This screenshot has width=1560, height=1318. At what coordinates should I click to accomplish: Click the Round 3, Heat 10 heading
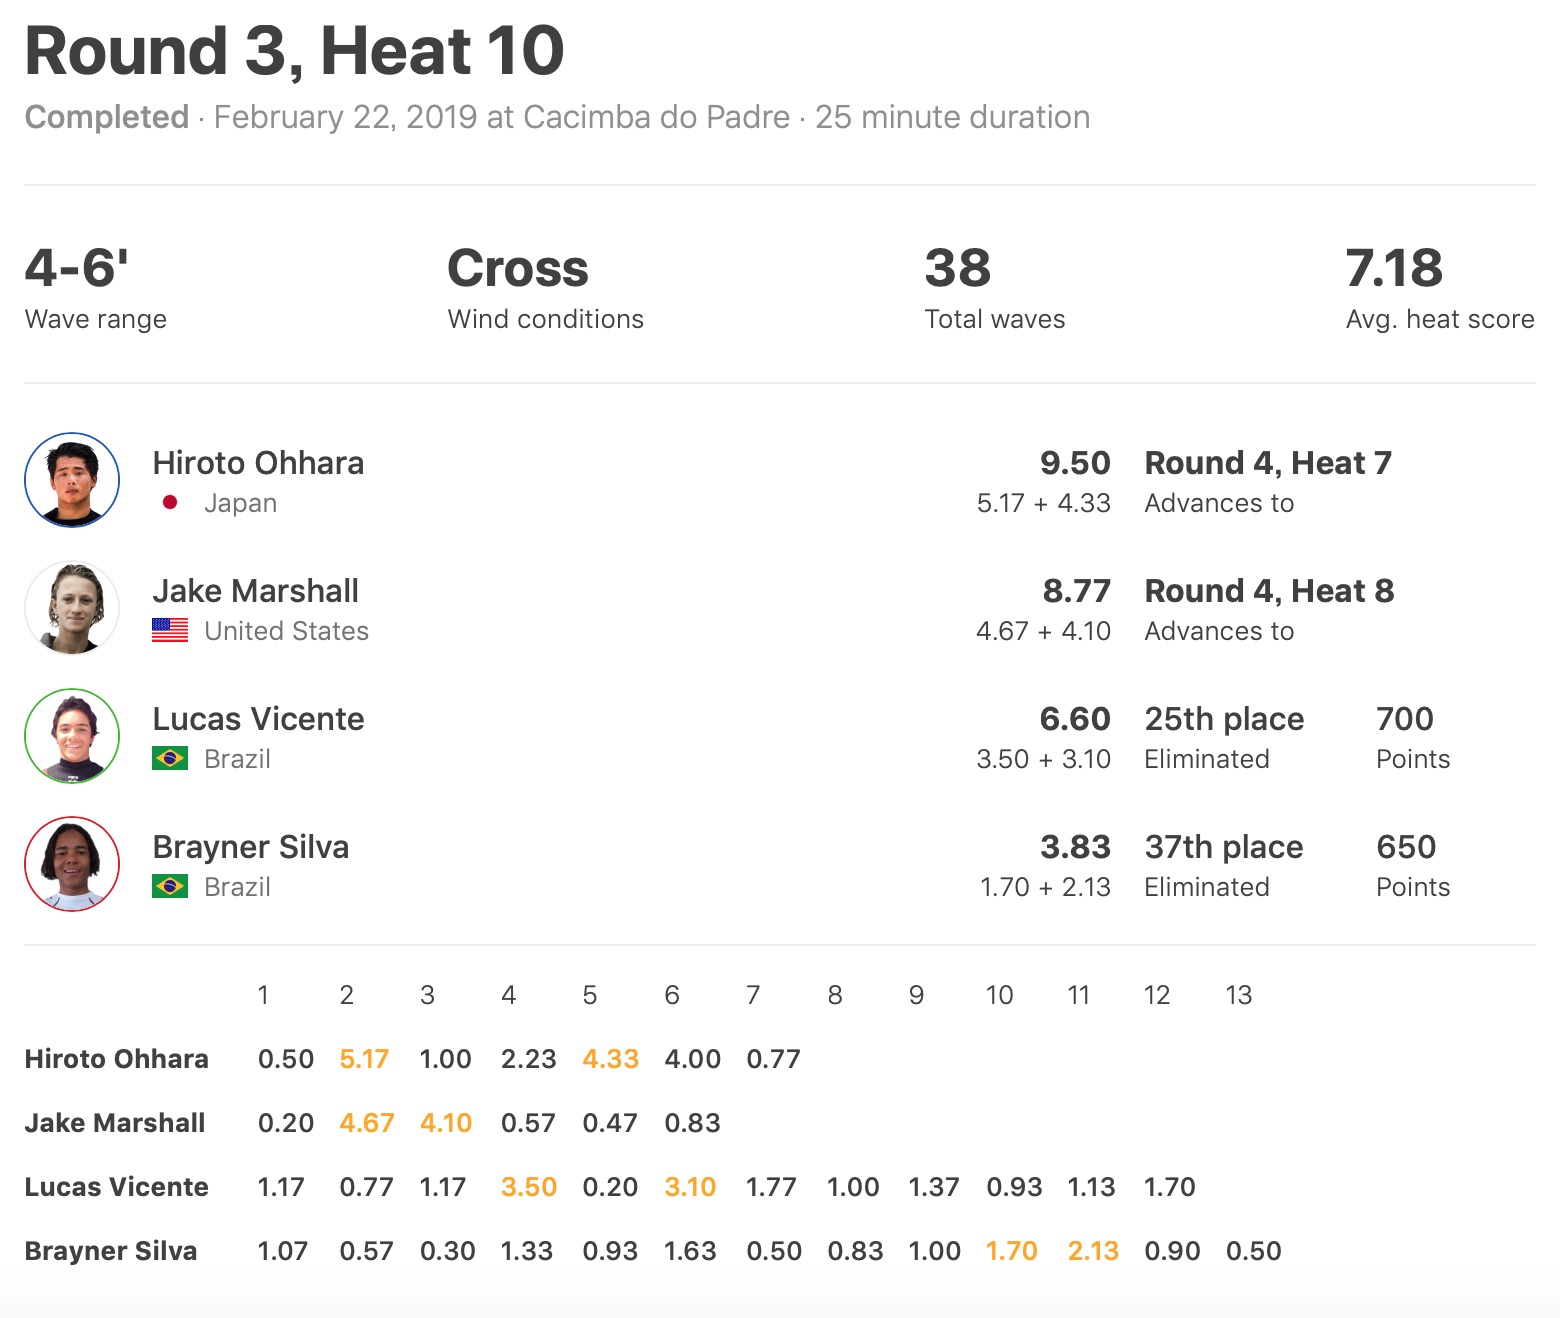(295, 51)
